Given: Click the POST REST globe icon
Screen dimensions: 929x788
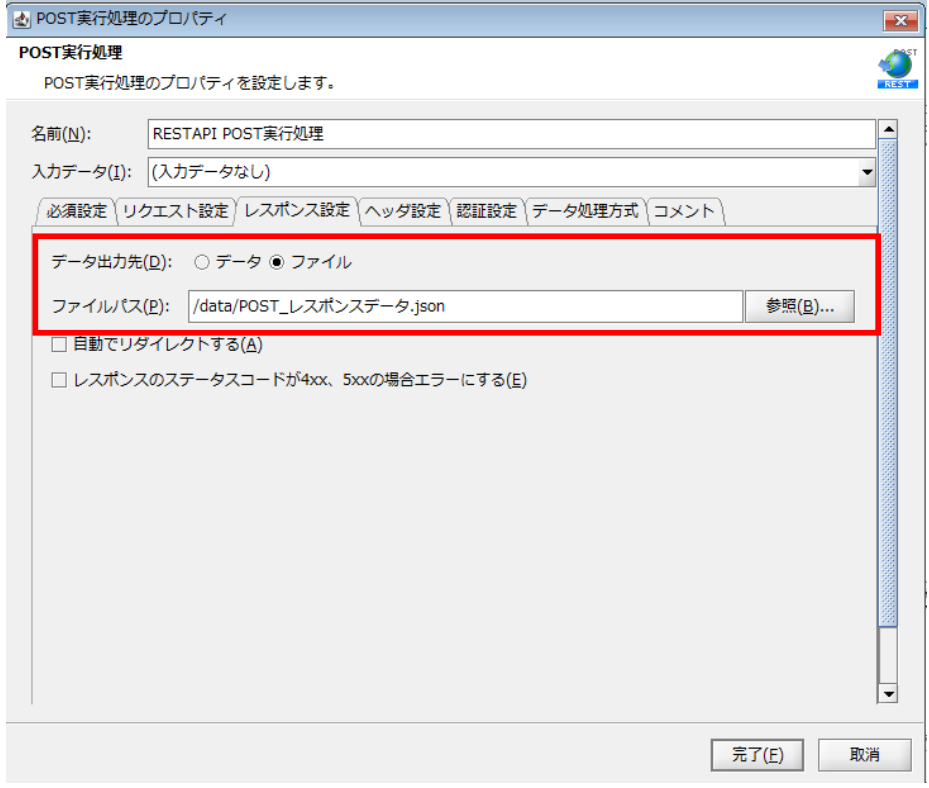Looking at the screenshot, I should pyautogui.click(x=895, y=69).
